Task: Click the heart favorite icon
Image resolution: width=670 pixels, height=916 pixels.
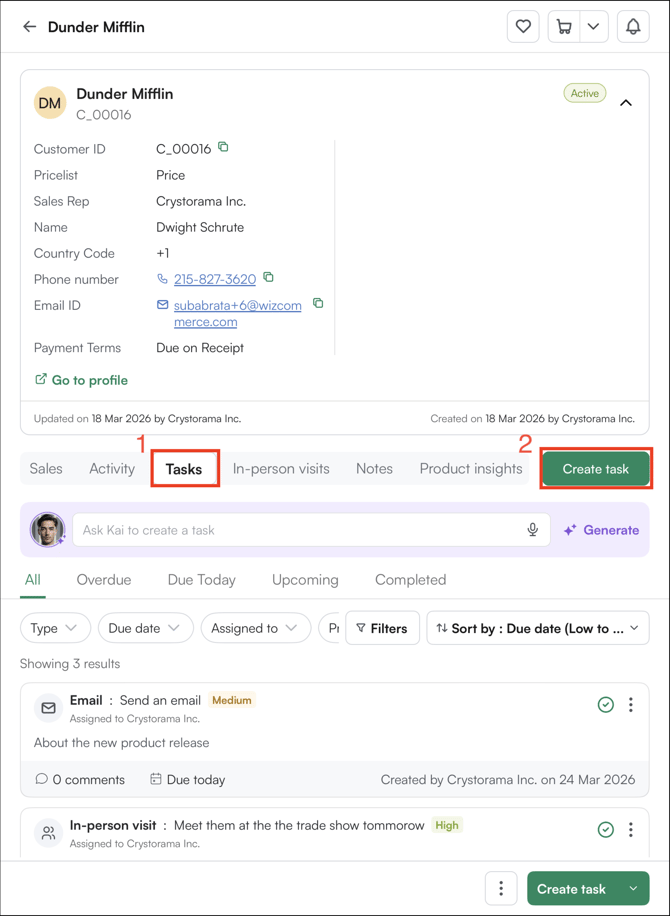Action: pyautogui.click(x=523, y=27)
